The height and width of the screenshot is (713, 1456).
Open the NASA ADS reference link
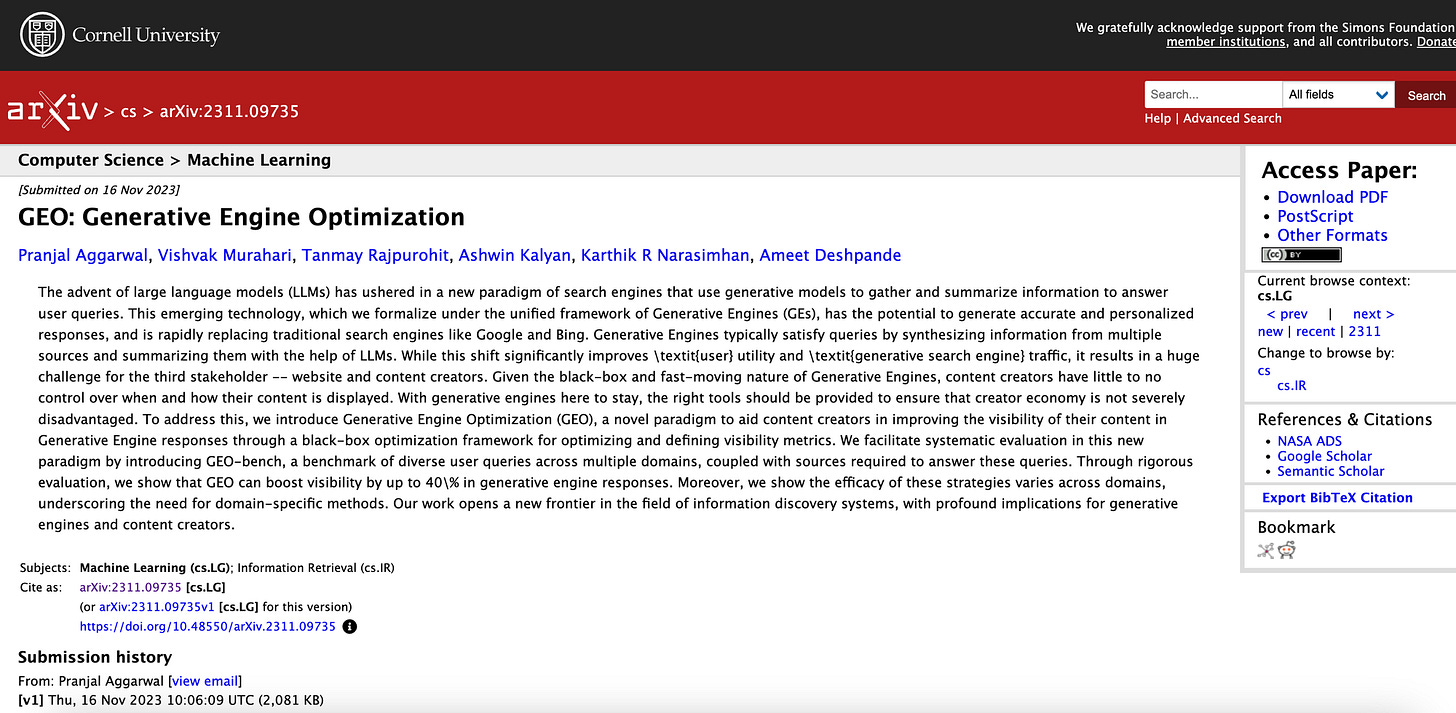[1309, 441]
